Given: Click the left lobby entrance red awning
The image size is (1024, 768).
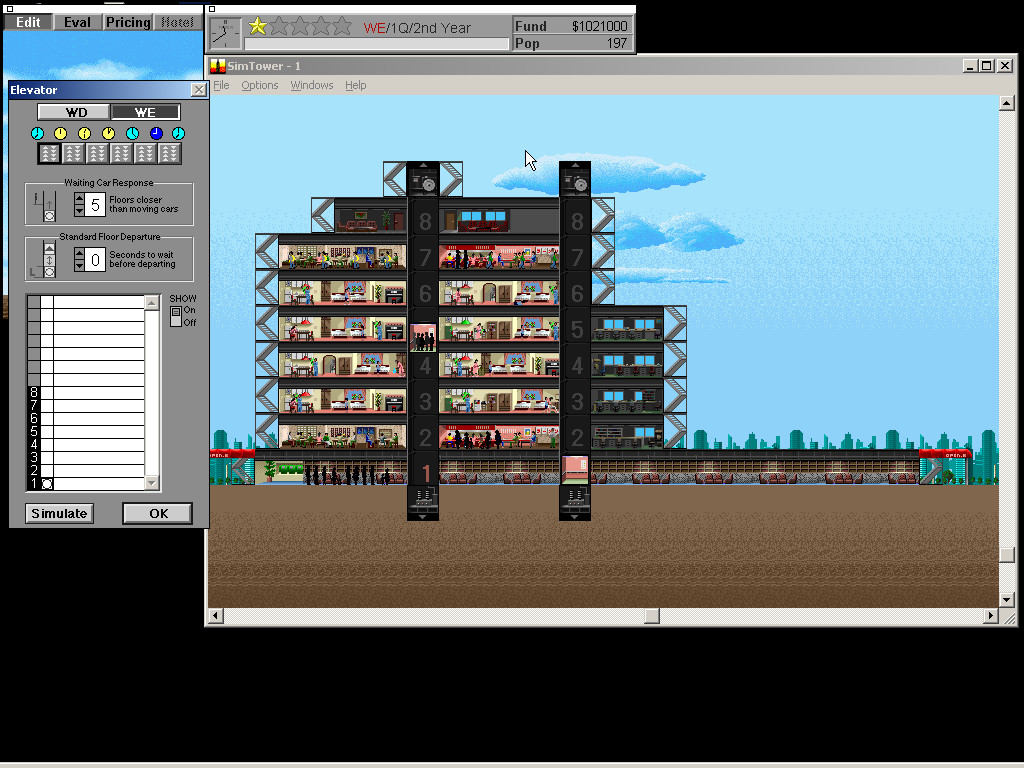Looking at the screenshot, I should (x=232, y=454).
